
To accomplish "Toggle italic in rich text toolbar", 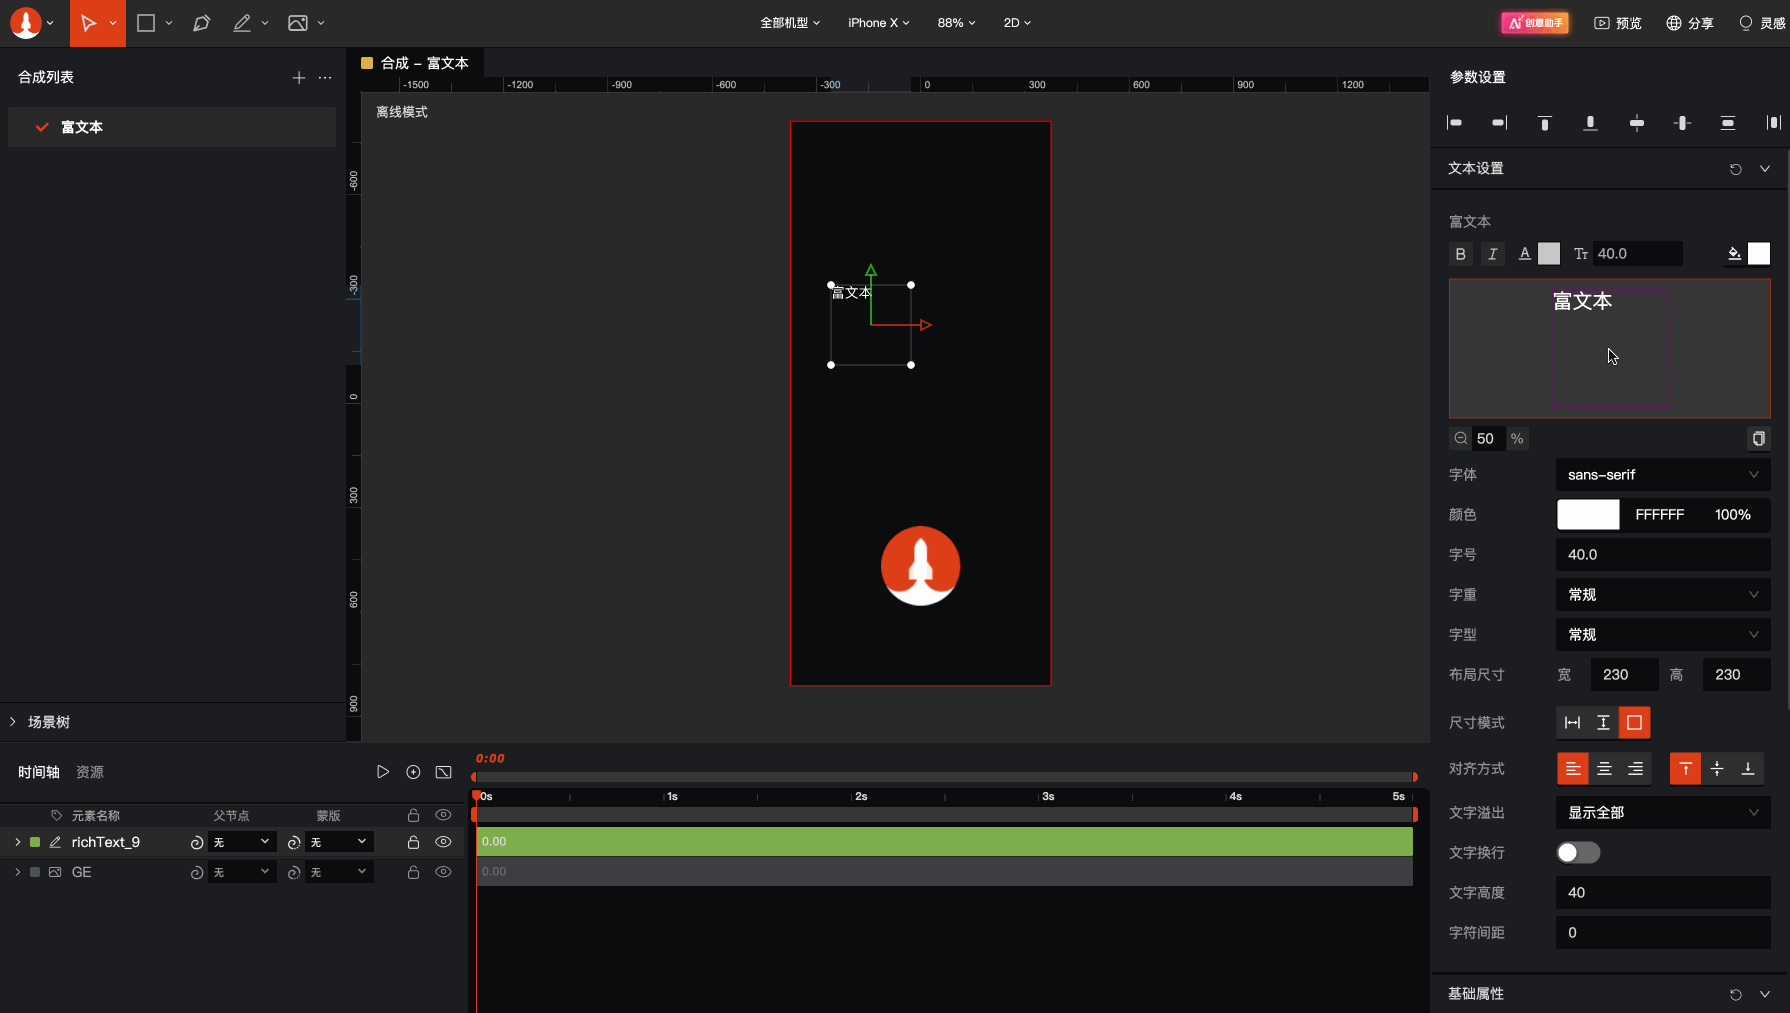I will click(x=1493, y=254).
